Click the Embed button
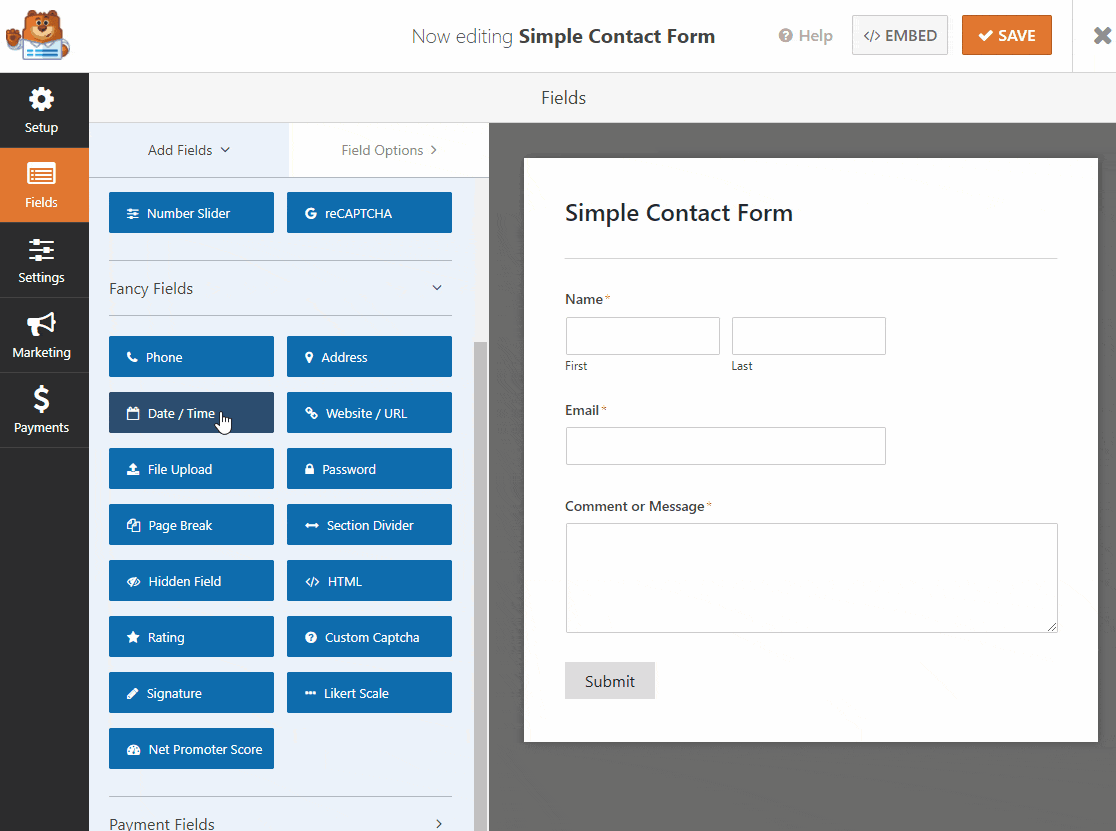 [x=900, y=36]
